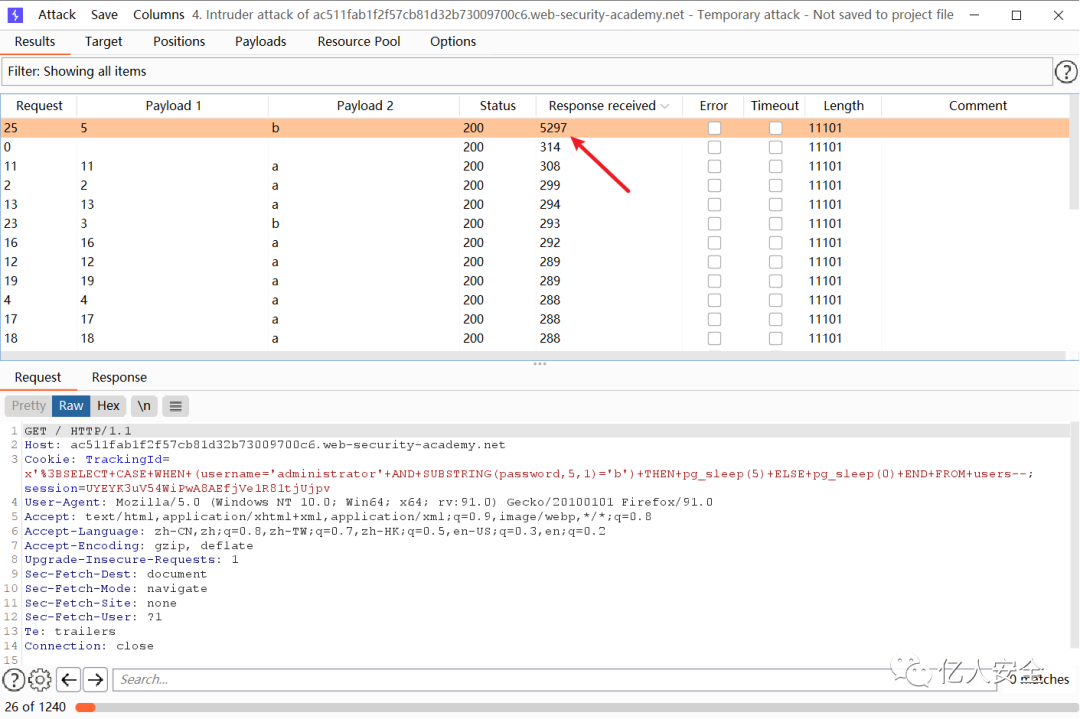Open search settings gear icon

pos(40,680)
